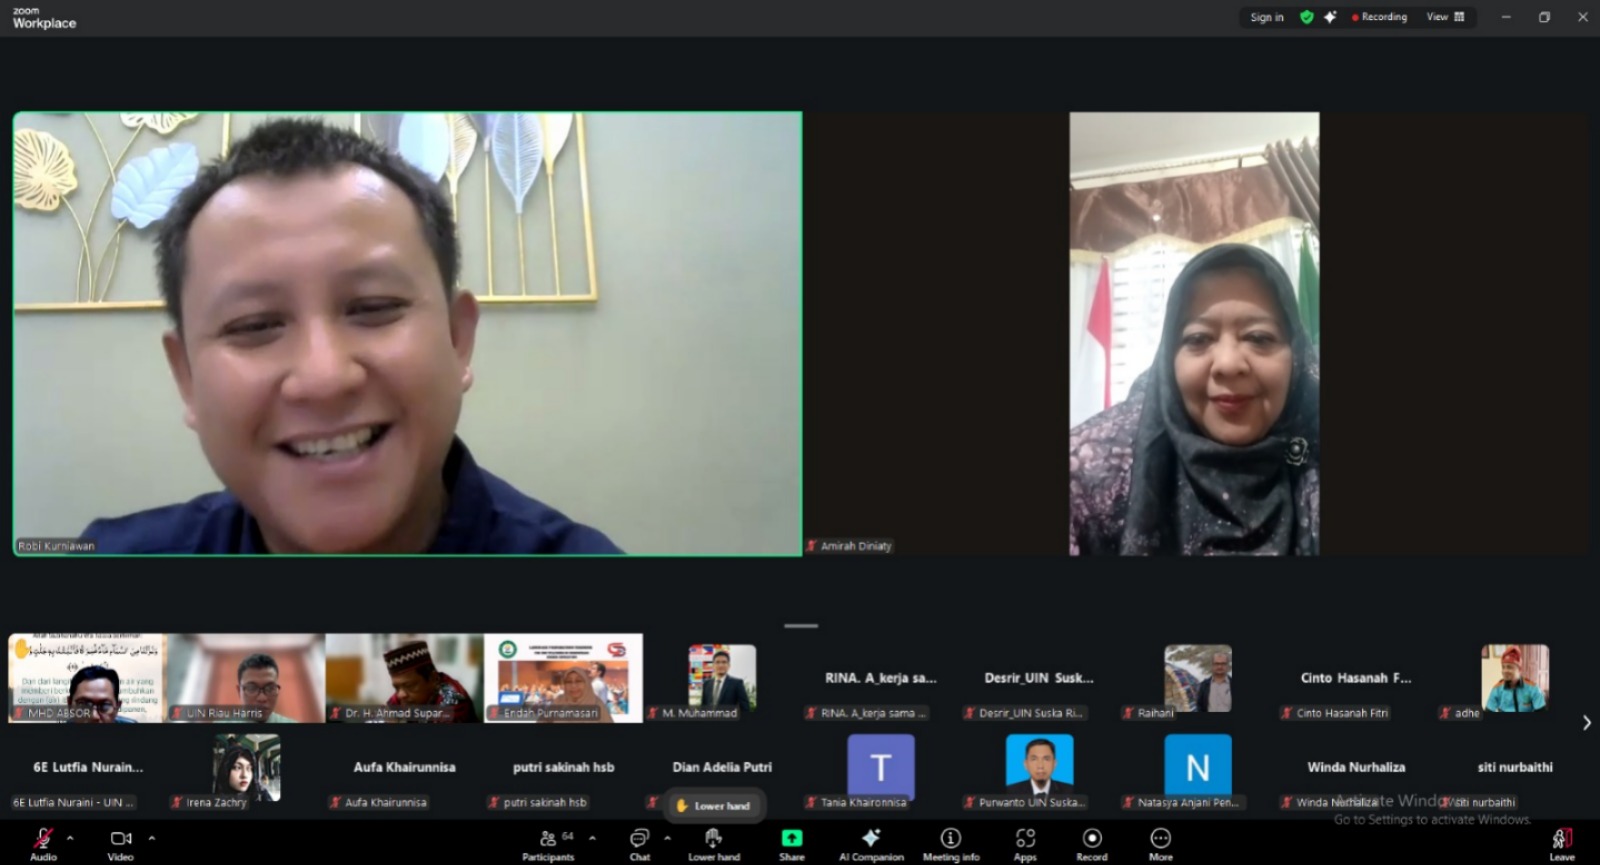Expand the Participants options arrow
The image size is (1600, 865).
[592, 837]
